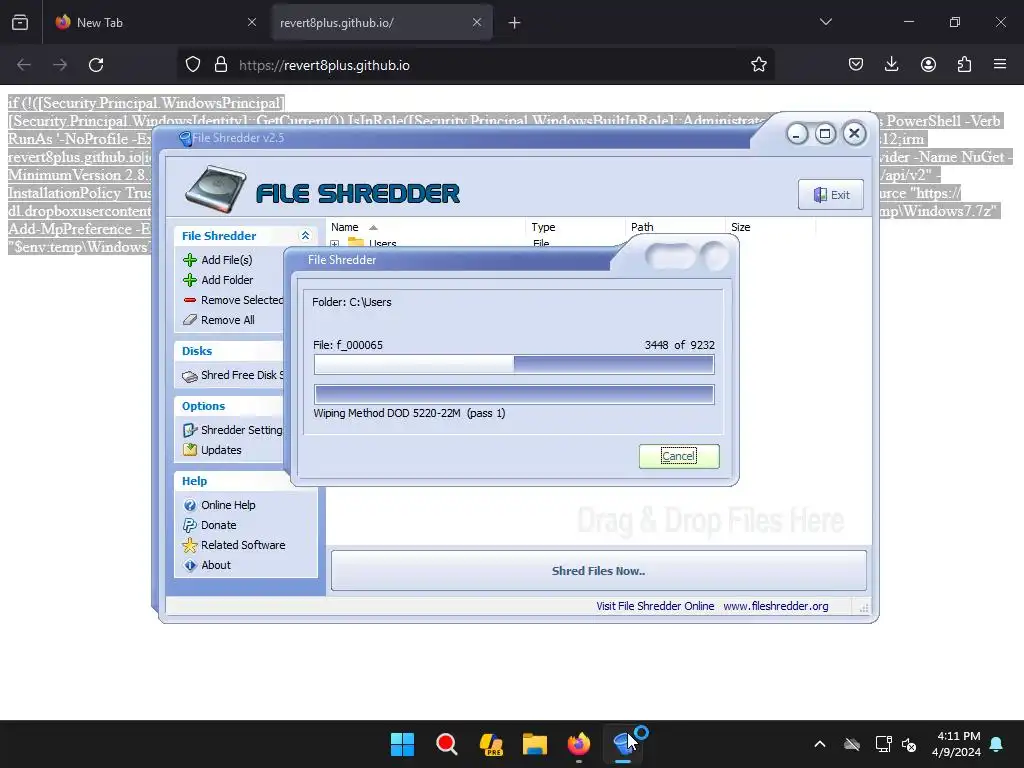Viewport: 1024px width, 768px height.
Task: Open Firefox downloads icon
Action: [x=891, y=64]
